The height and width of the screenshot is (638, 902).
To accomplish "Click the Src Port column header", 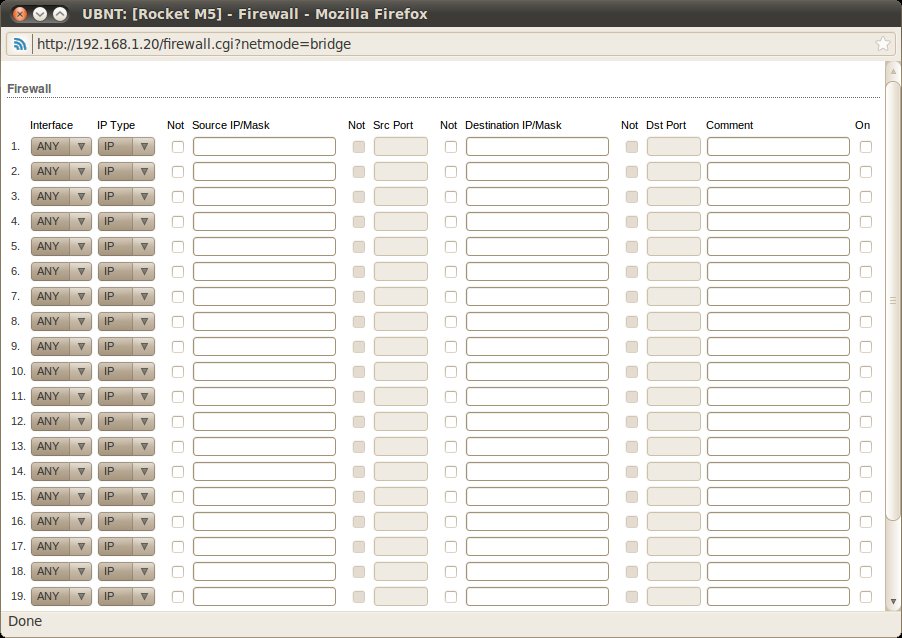I will (x=393, y=125).
